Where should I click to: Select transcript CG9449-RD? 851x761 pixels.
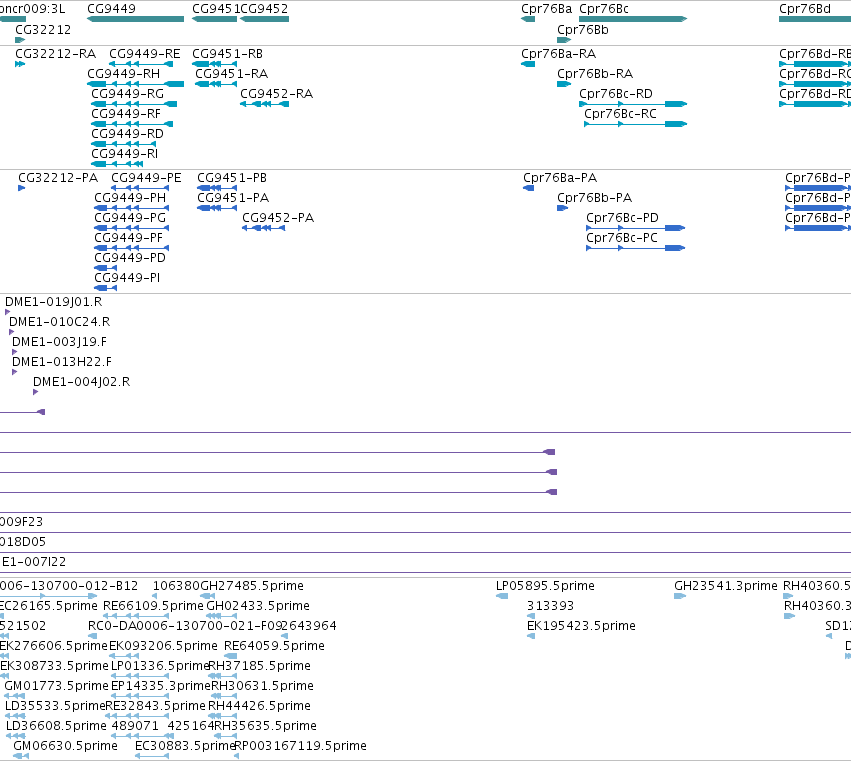coord(128,134)
